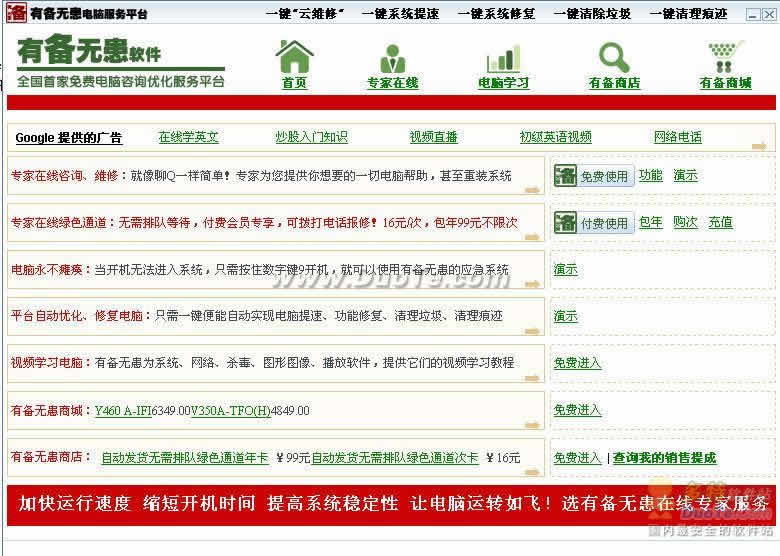Click 演示 link next to 功能
Screen dimensions: 780x556
685,175
